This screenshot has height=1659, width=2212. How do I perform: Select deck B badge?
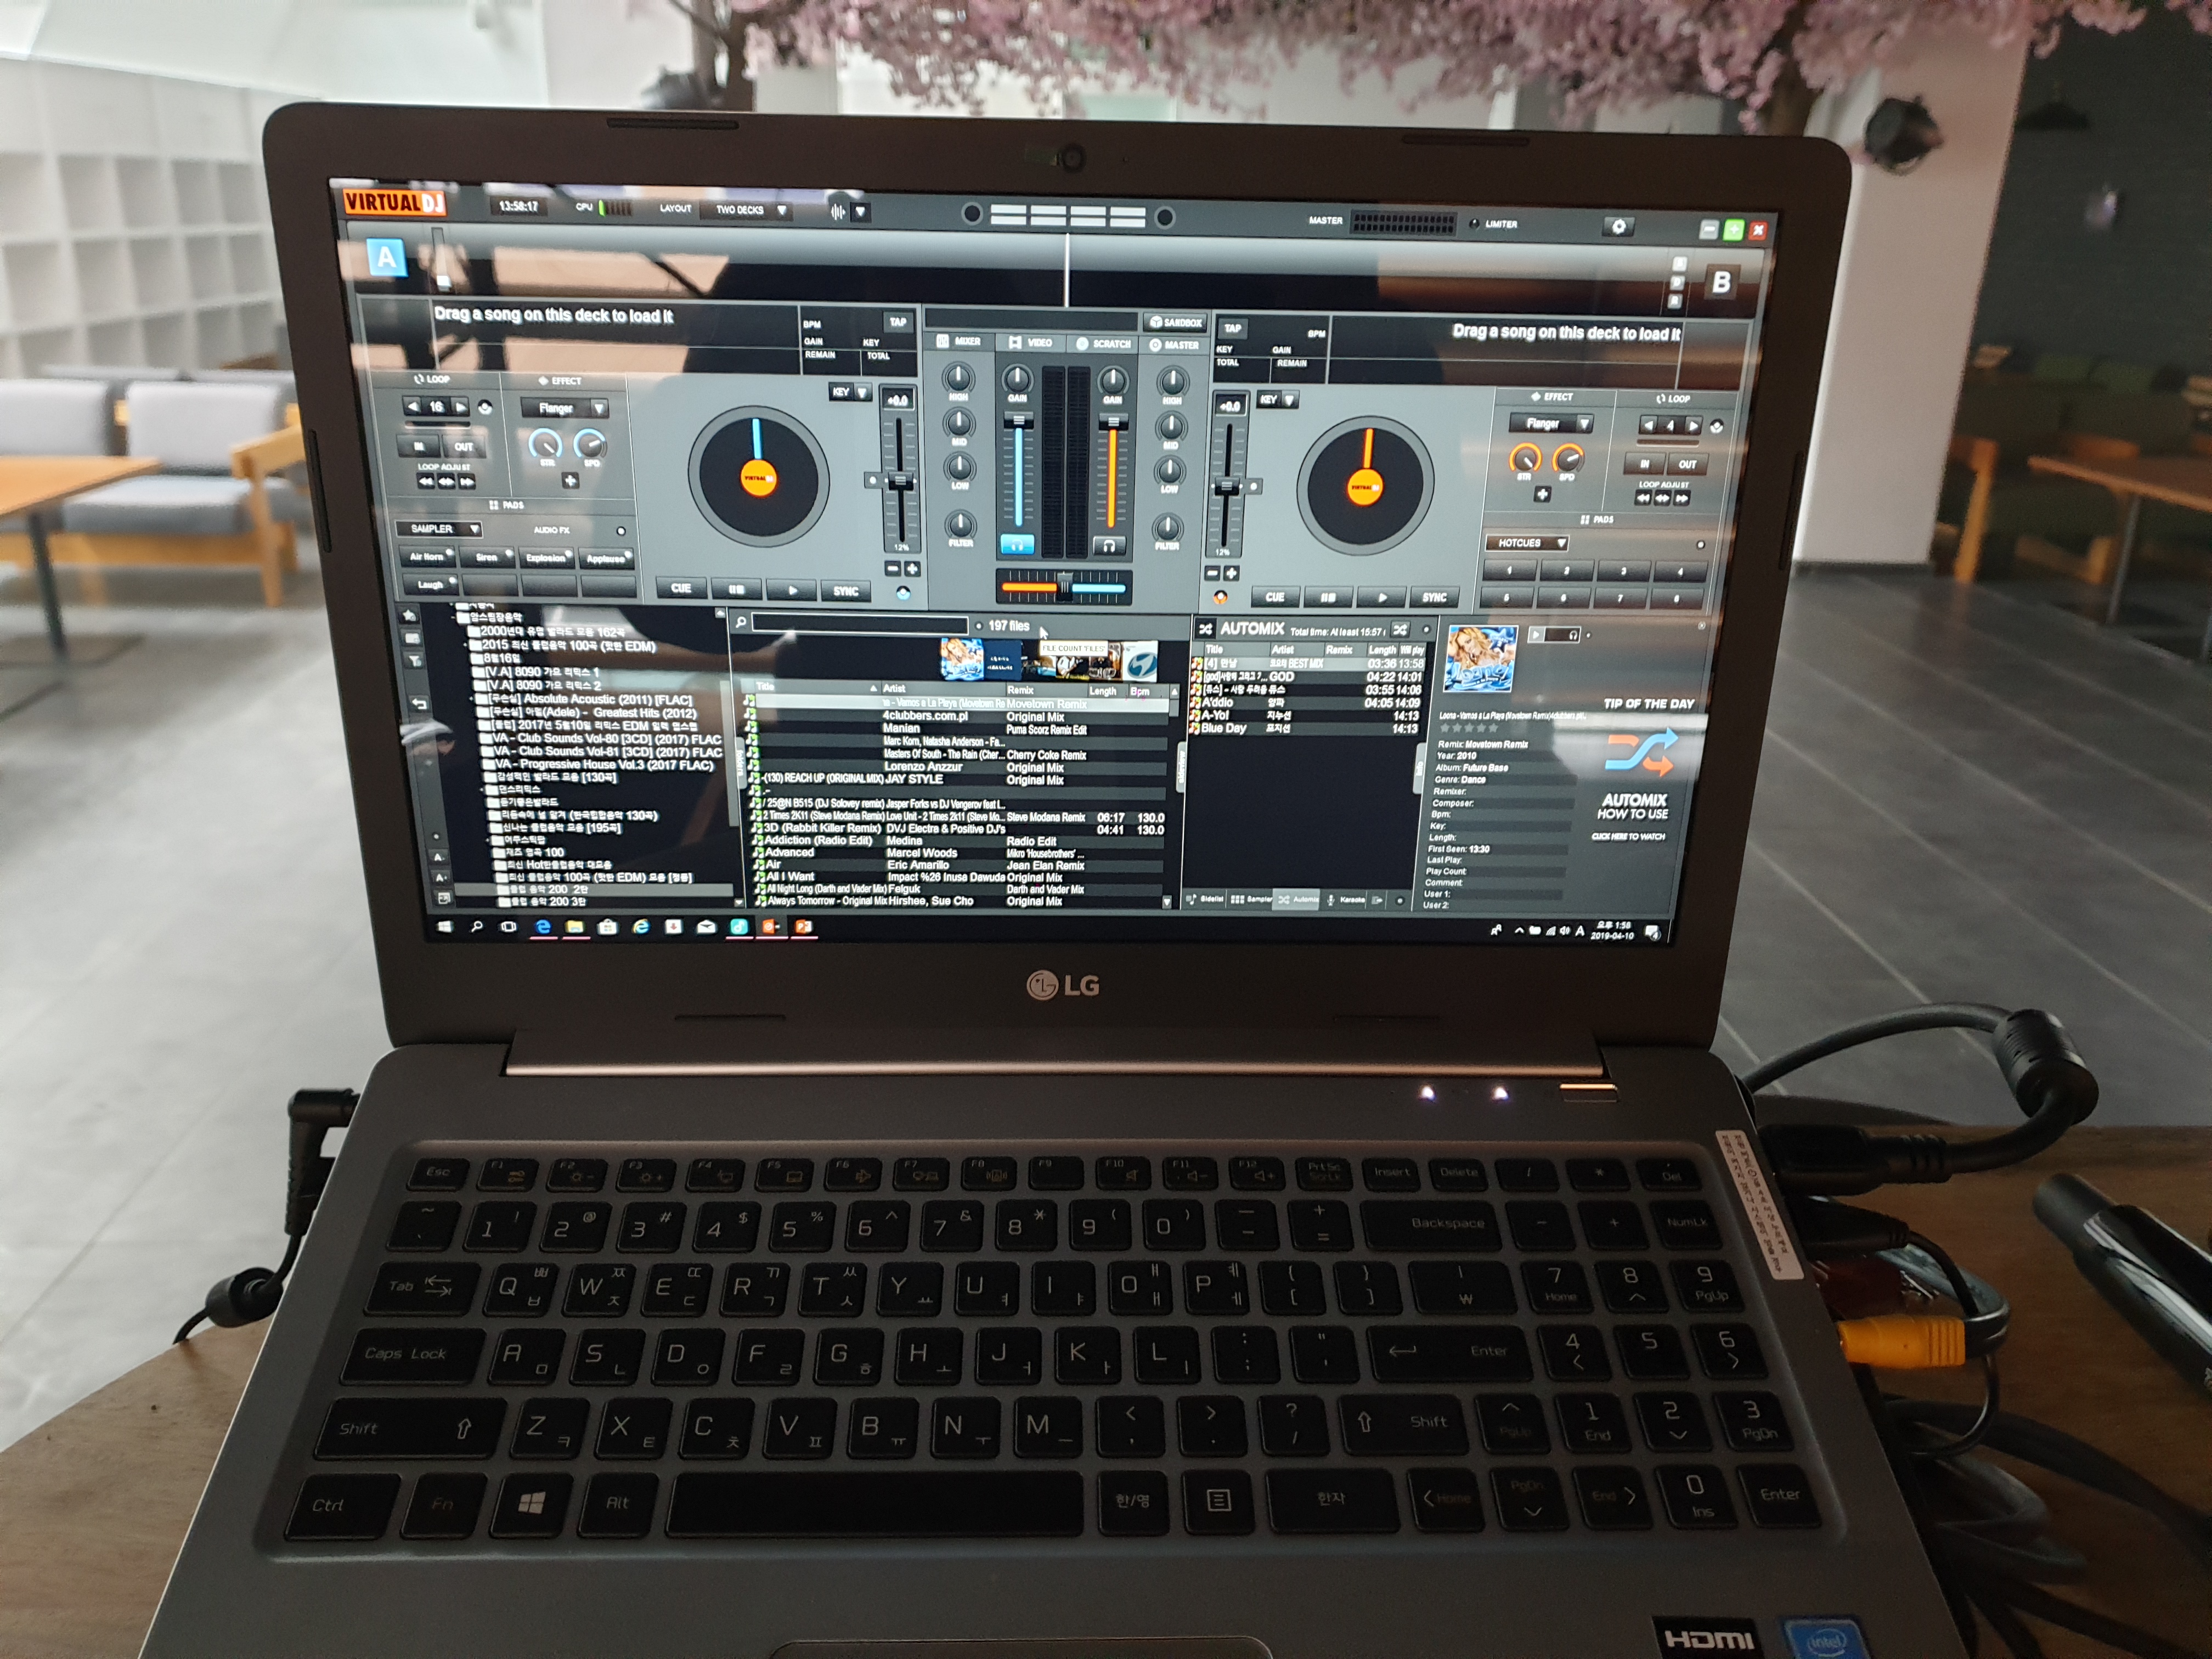coord(1720,283)
